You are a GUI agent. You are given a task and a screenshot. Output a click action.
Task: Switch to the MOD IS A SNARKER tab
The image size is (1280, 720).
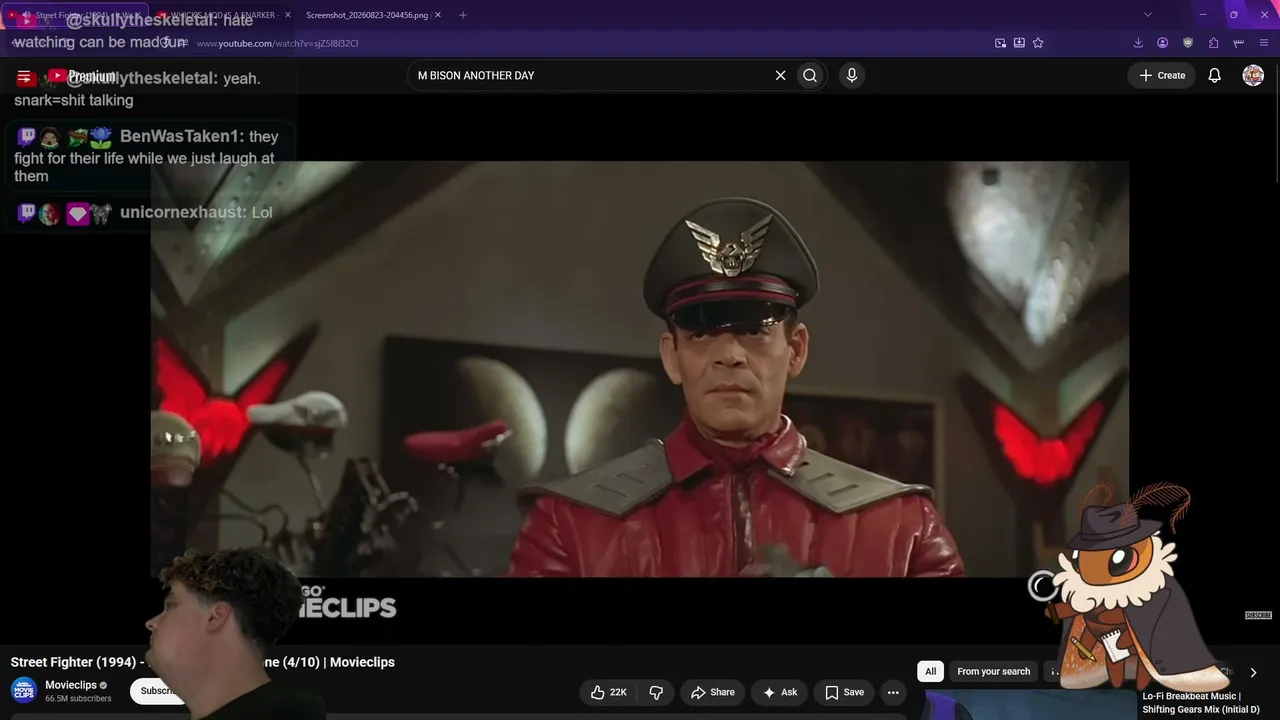(x=223, y=15)
